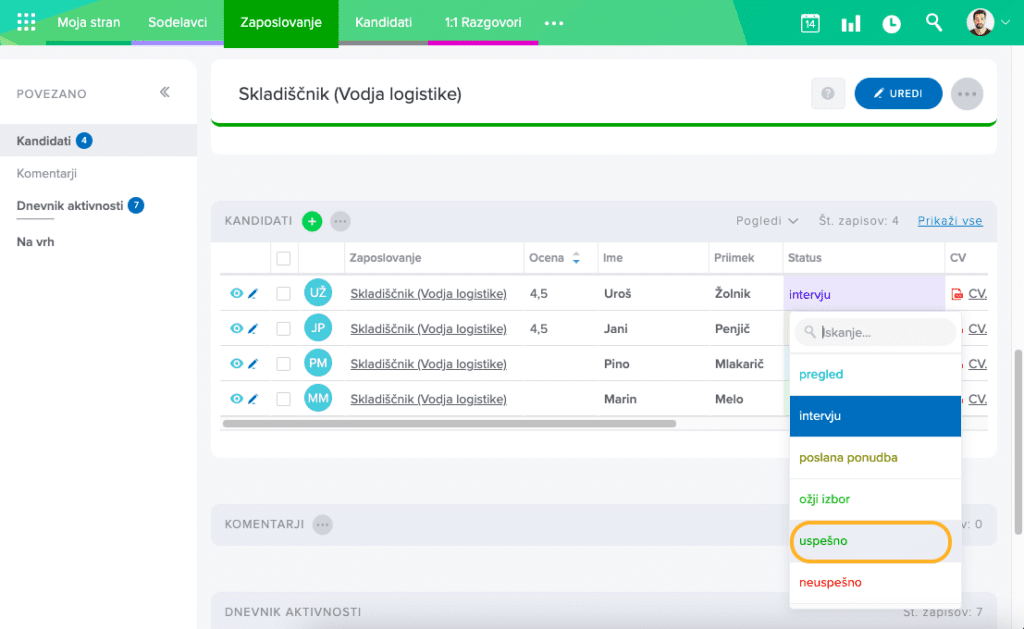Click the 'Prikaži vse' link
This screenshot has height=629, width=1024.
(x=949, y=221)
